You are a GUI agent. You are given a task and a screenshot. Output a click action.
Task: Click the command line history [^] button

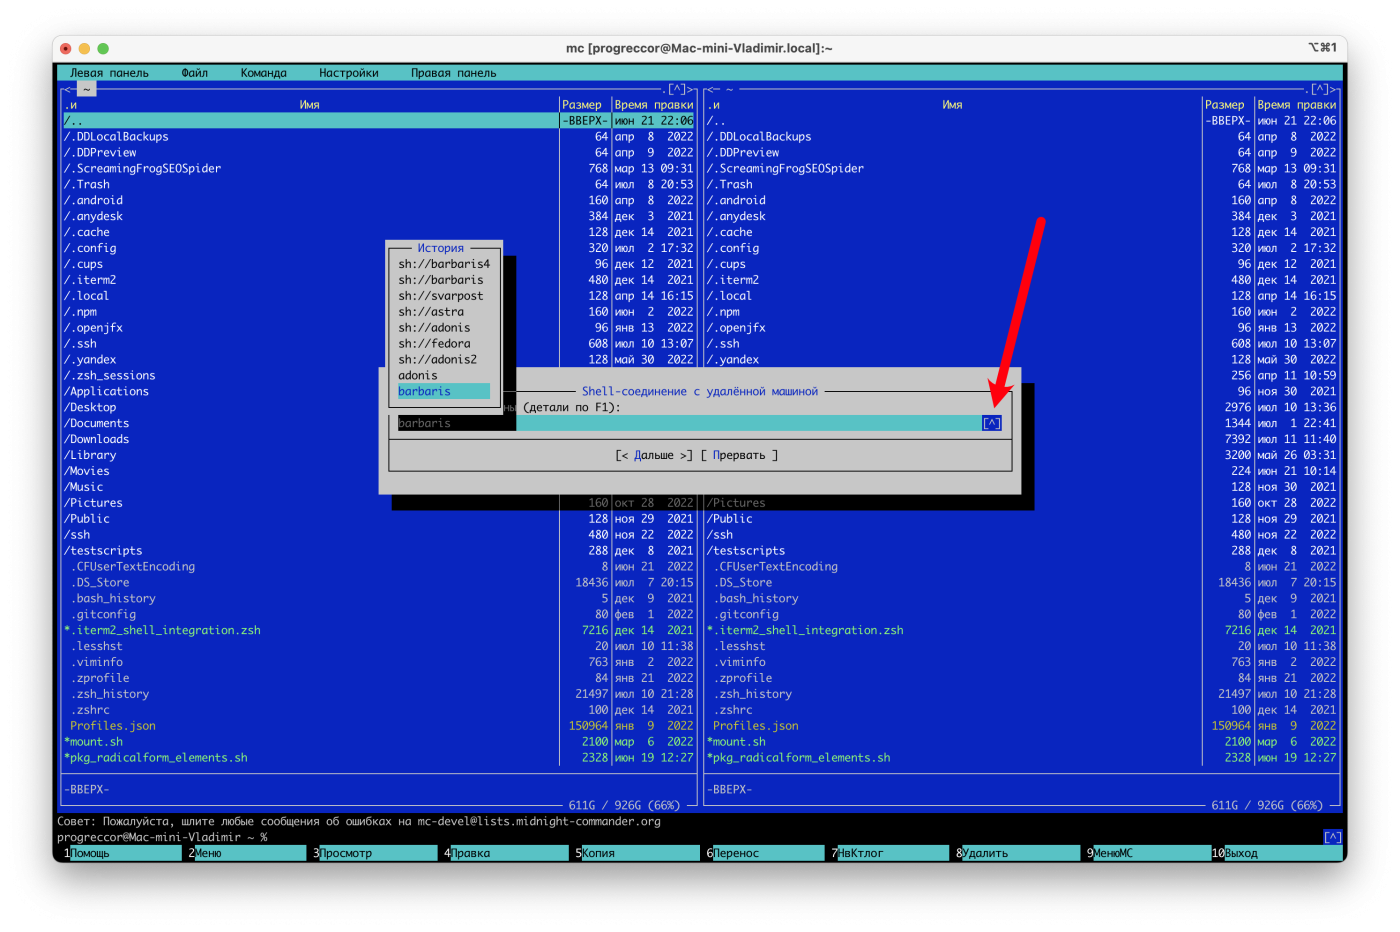pos(1332,837)
